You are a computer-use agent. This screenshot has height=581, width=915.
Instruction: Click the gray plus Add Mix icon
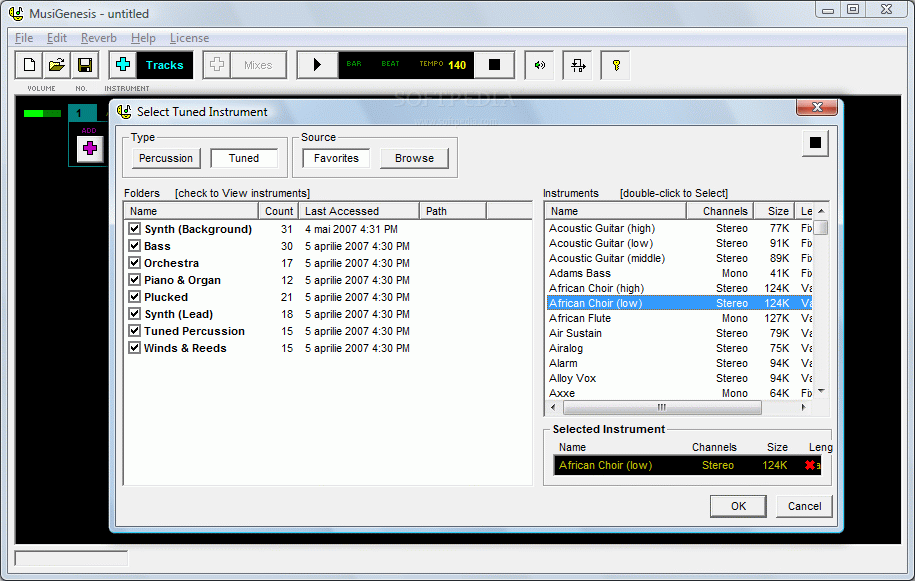[217, 65]
